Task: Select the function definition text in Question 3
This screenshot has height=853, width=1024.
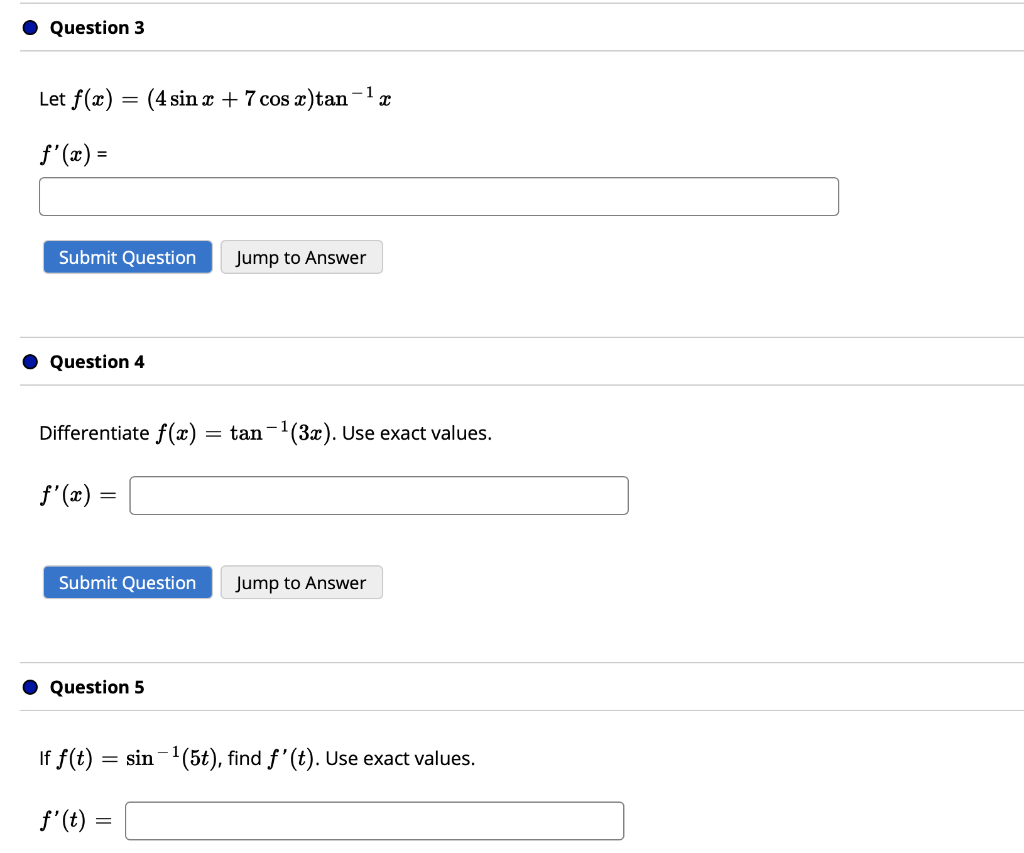Action: pos(215,97)
